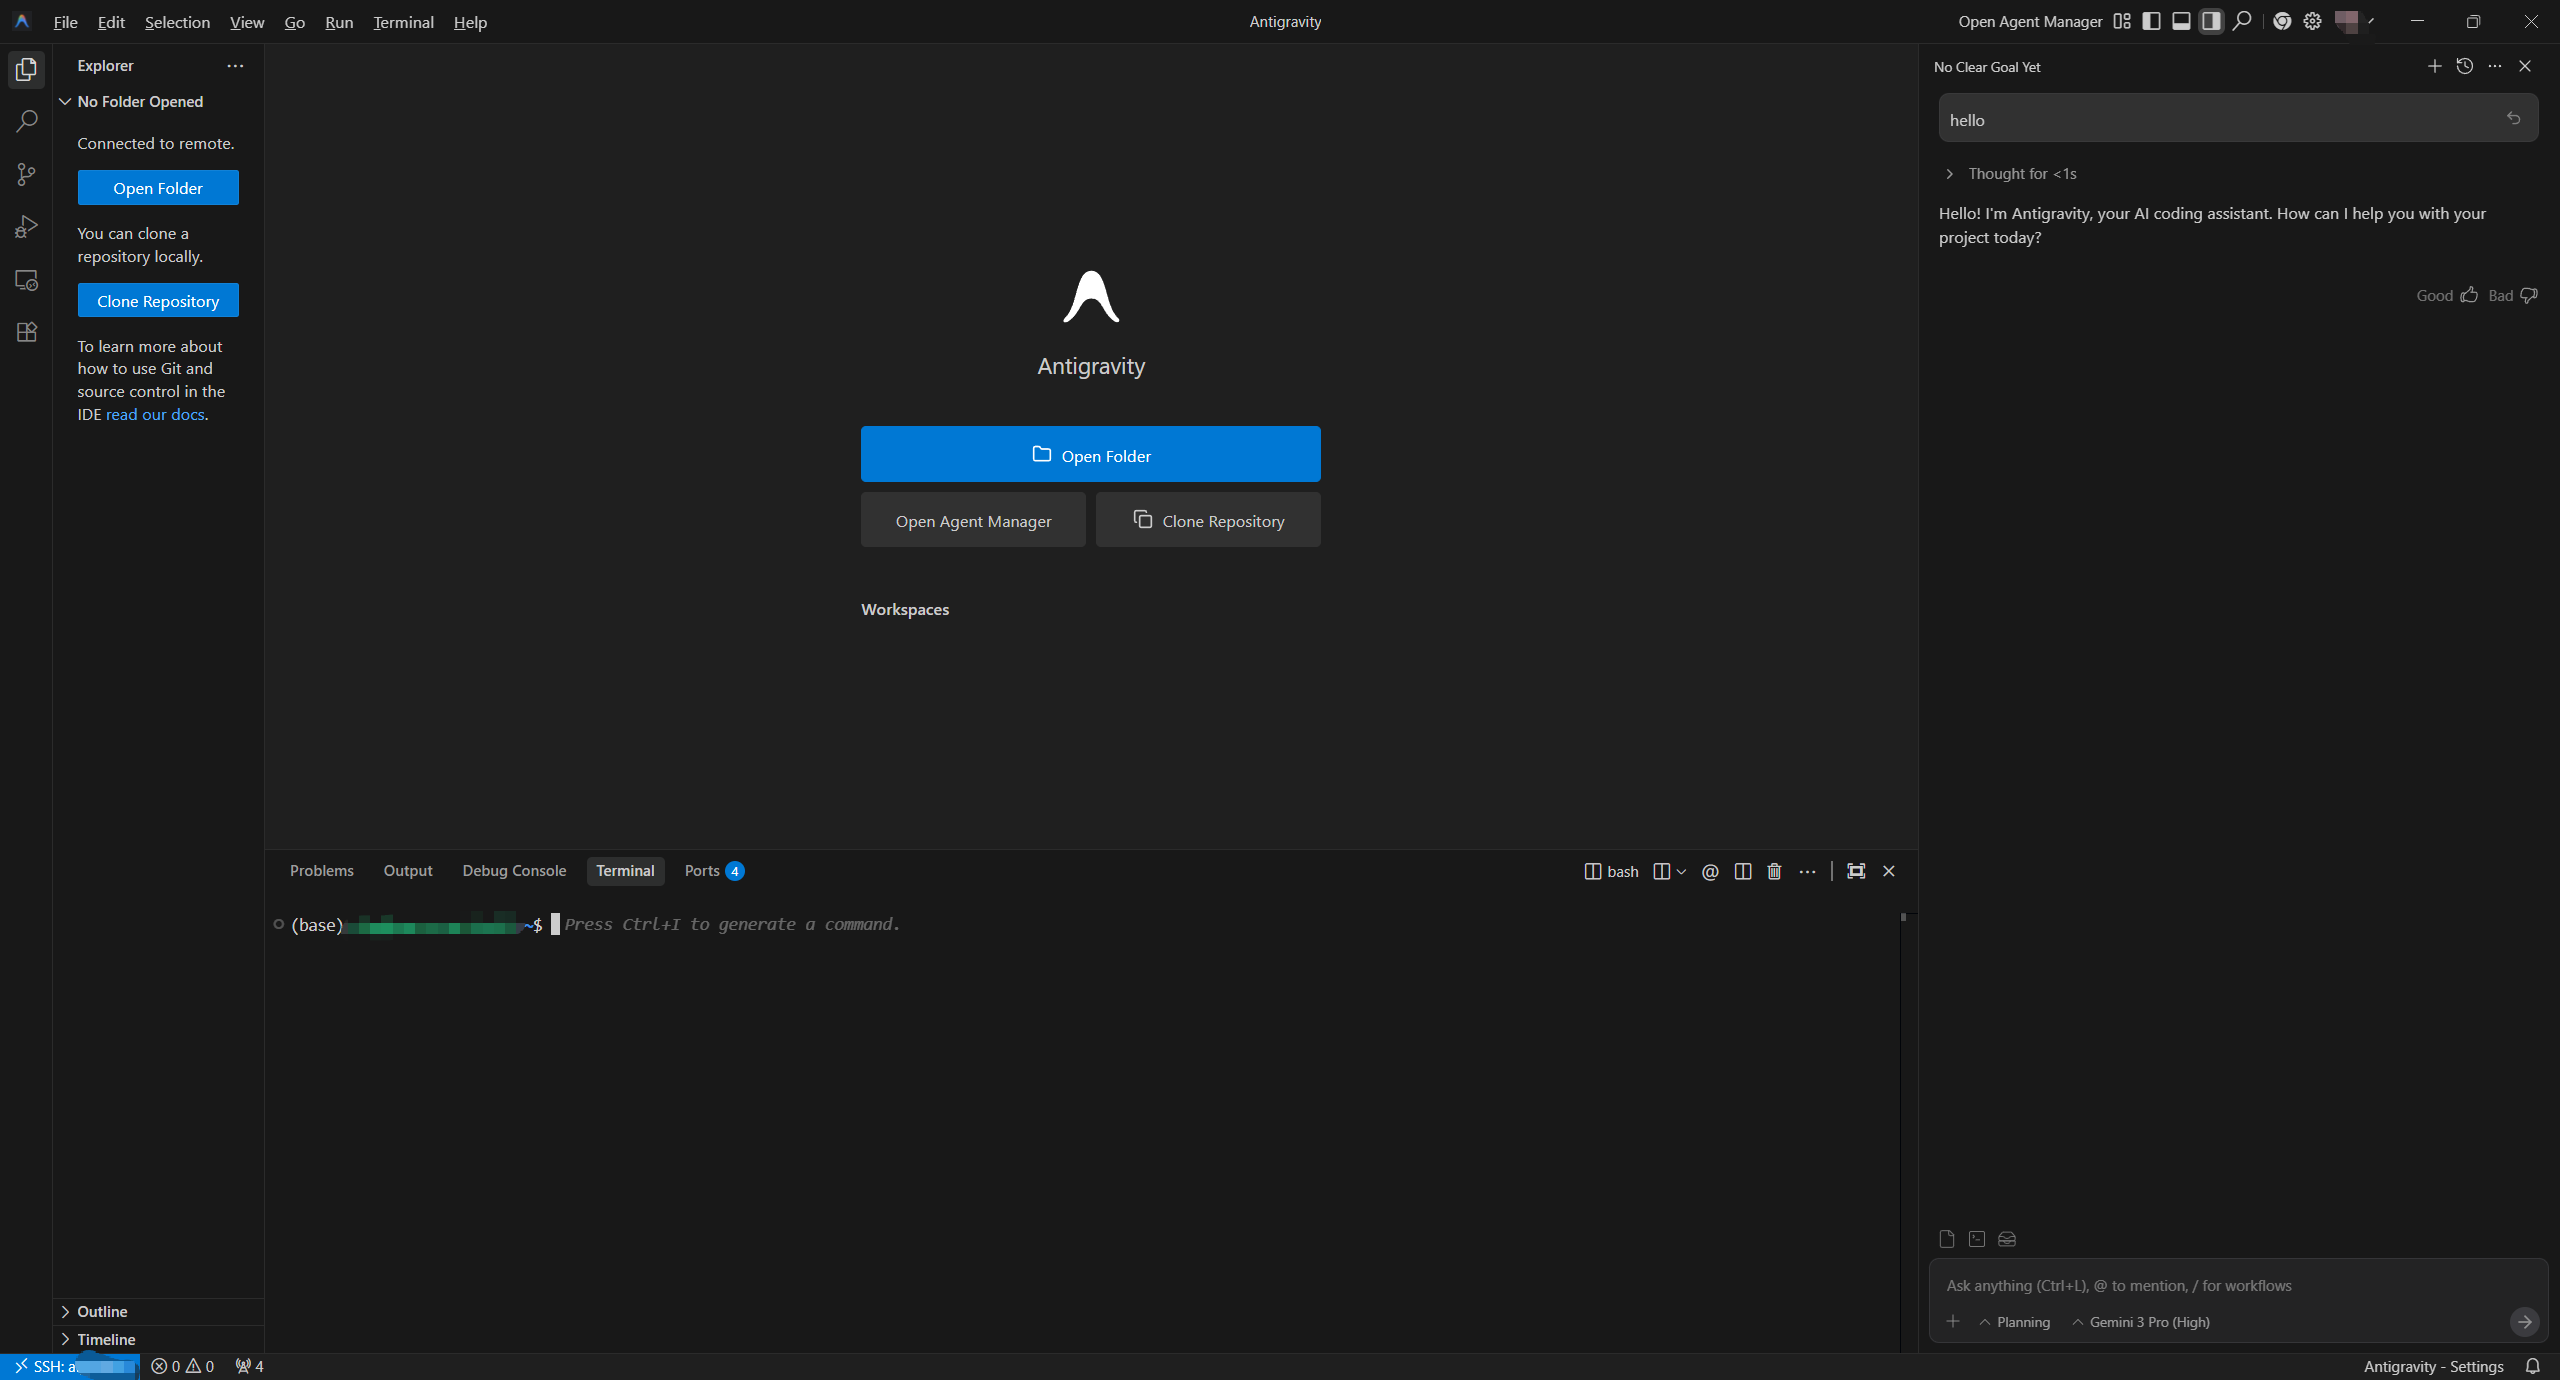
Task: Open the Run and Debug view
Action: pos(27,227)
